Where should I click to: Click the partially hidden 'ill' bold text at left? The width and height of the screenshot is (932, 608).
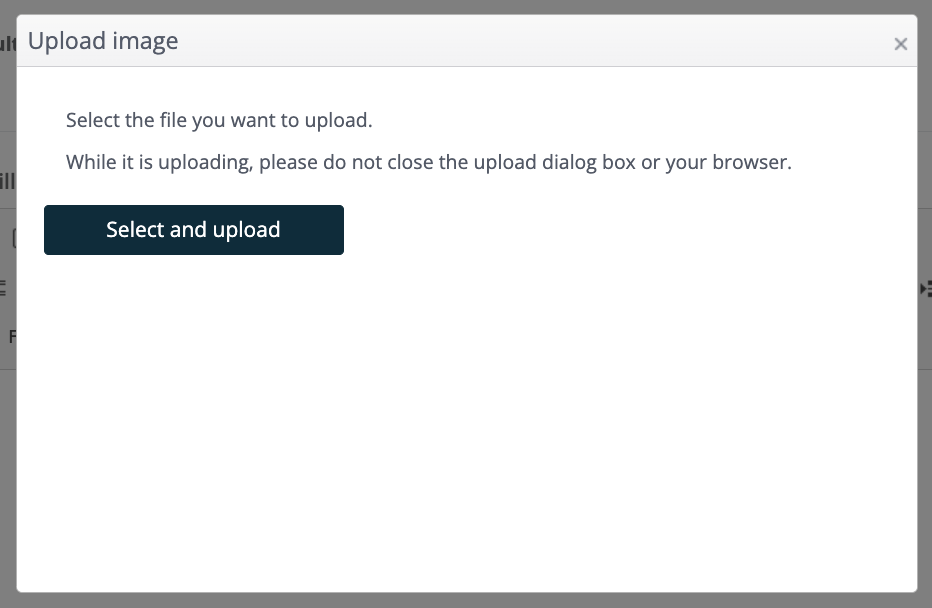[x=8, y=181]
